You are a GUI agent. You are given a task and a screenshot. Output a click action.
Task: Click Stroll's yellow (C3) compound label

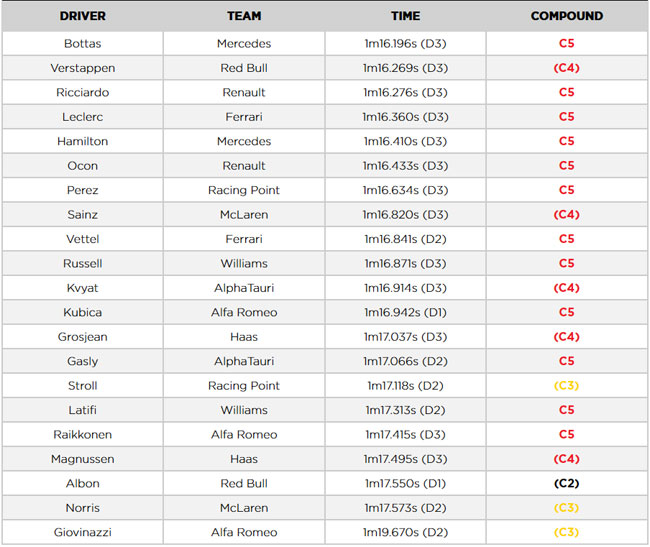567,386
